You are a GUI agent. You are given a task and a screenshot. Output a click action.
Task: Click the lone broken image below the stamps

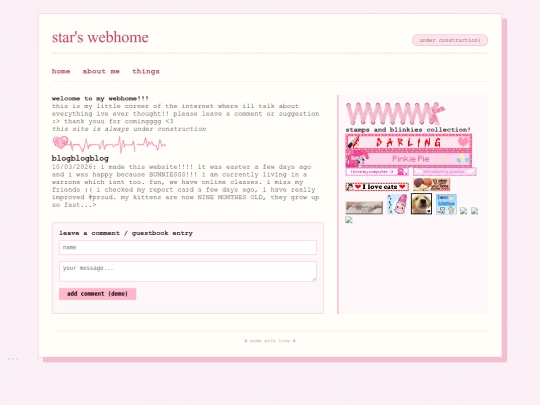(x=349, y=220)
